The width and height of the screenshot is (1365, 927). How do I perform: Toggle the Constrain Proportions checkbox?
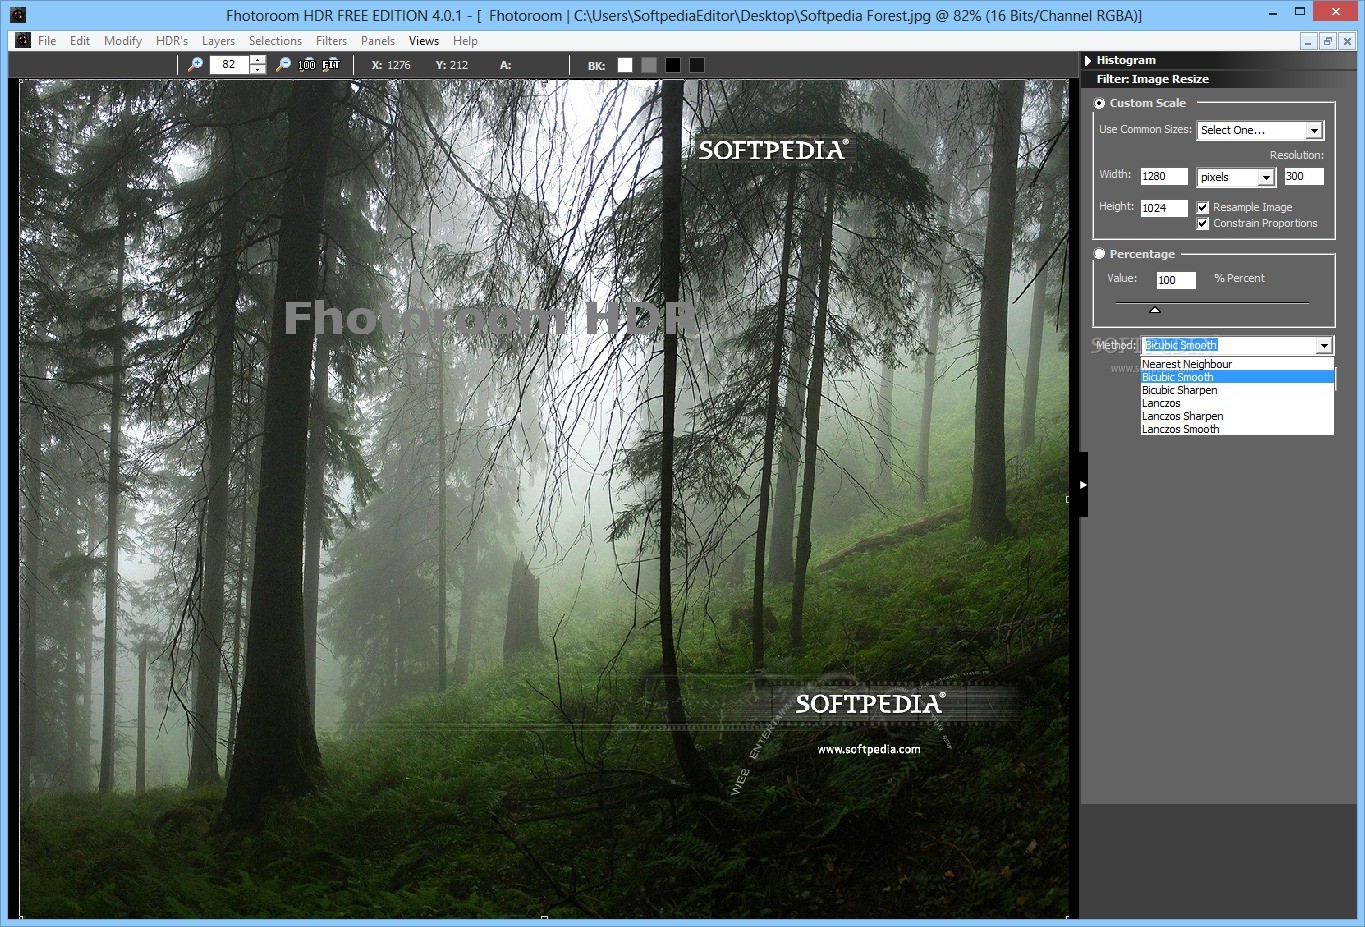pos(1203,224)
